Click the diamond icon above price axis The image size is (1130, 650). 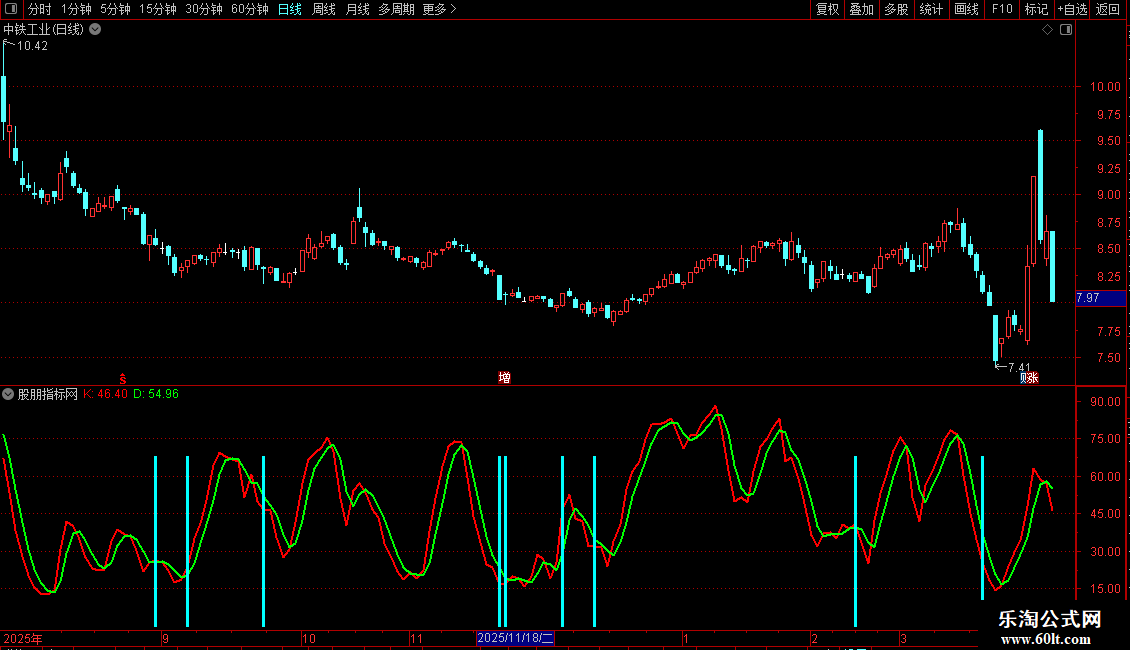tap(1047, 30)
